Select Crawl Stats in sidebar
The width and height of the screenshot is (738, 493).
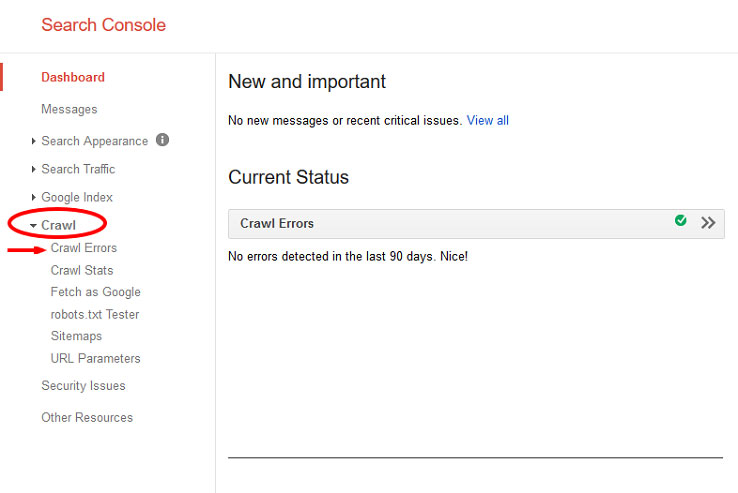click(x=82, y=270)
